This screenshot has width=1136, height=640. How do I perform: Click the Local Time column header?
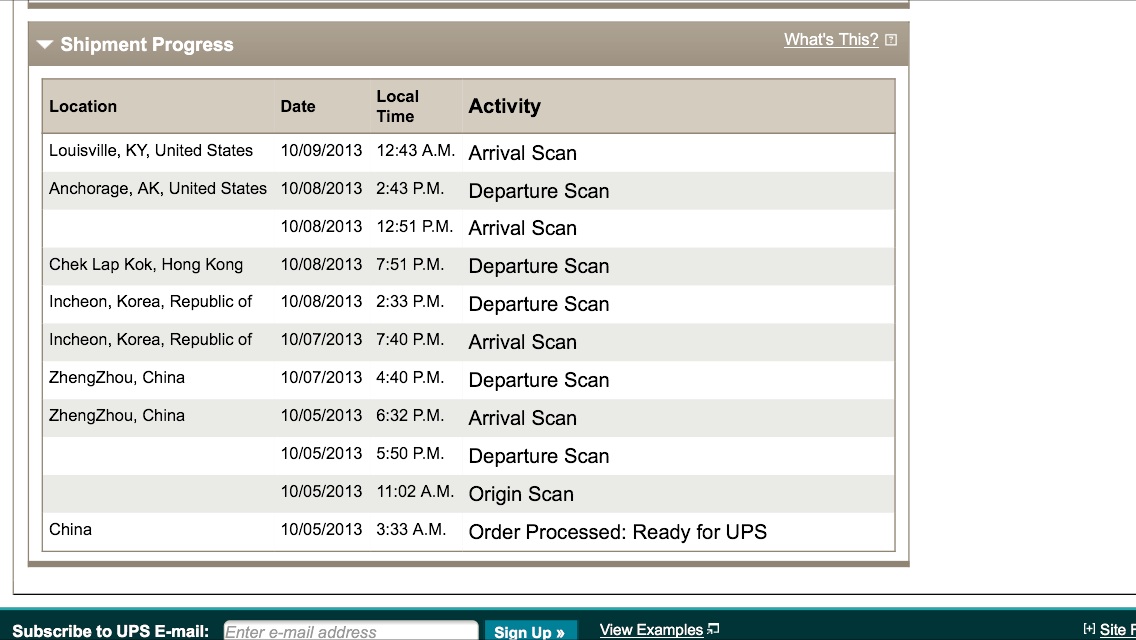(x=397, y=107)
